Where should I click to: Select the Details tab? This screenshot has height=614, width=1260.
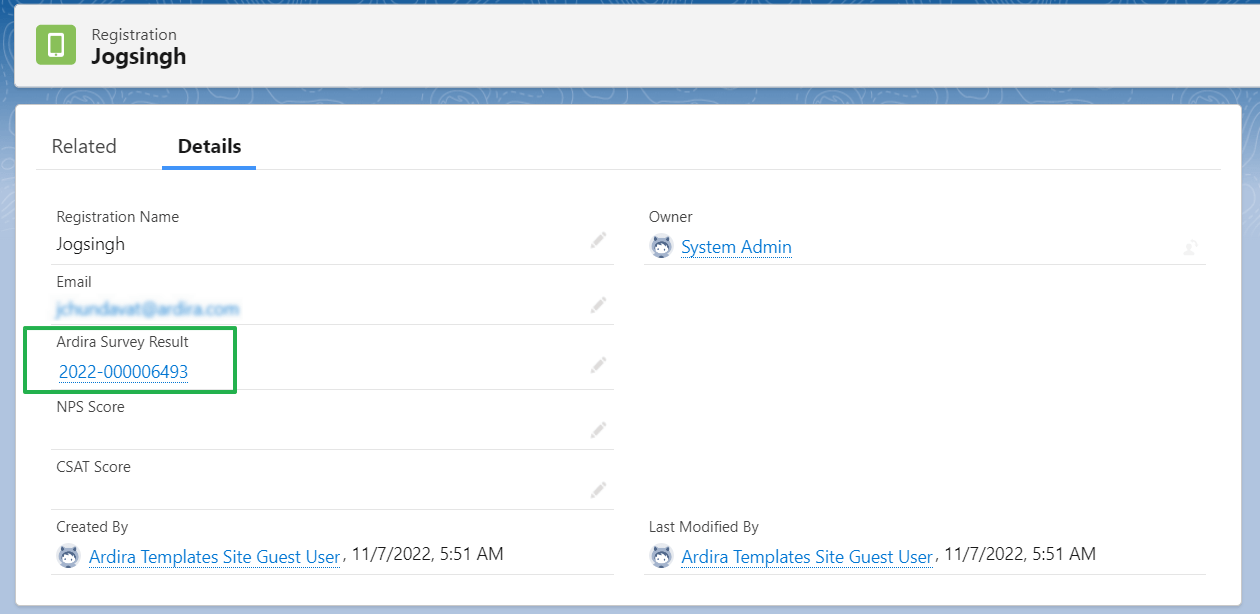(208, 146)
